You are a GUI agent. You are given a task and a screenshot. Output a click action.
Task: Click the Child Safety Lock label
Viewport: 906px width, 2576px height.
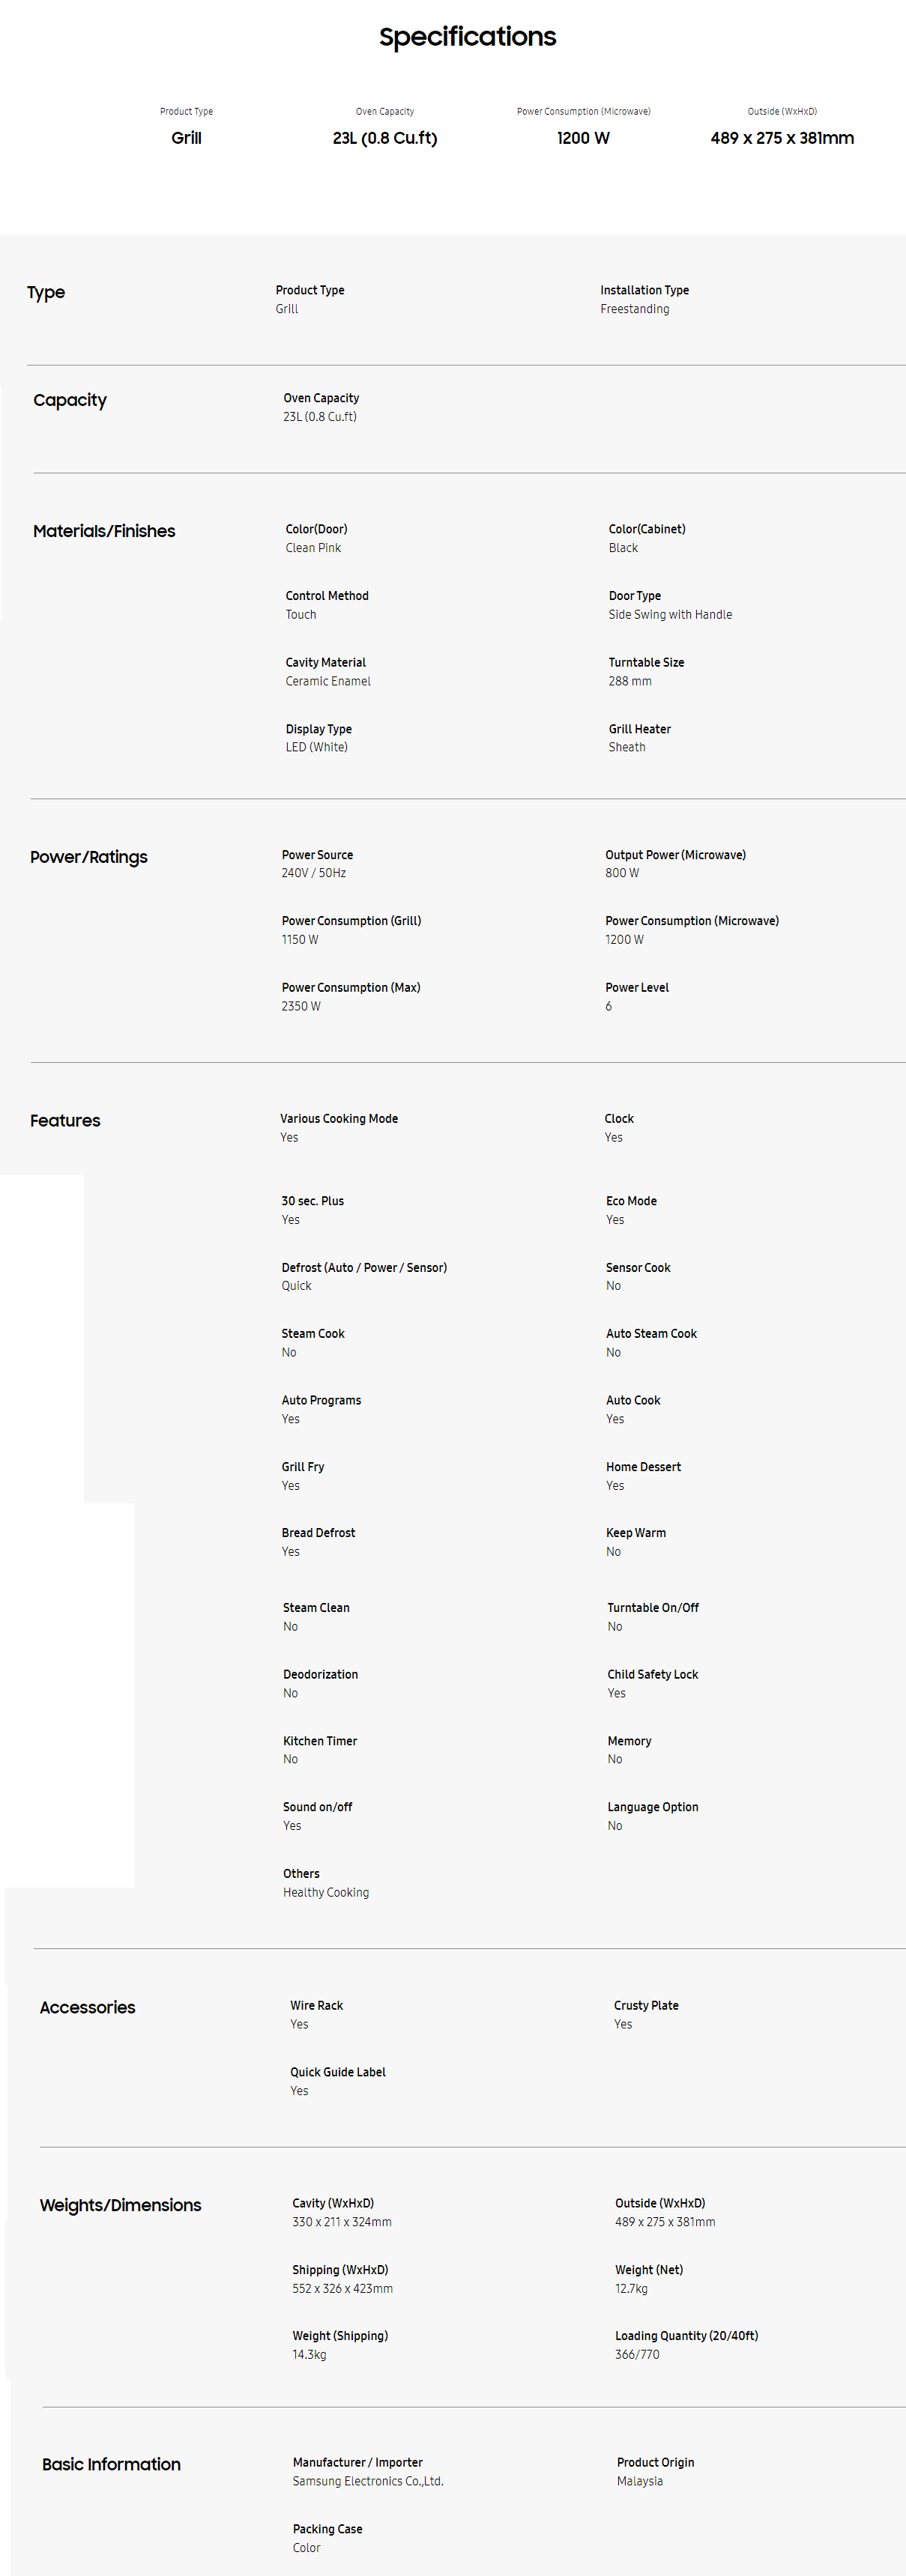click(x=652, y=1674)
